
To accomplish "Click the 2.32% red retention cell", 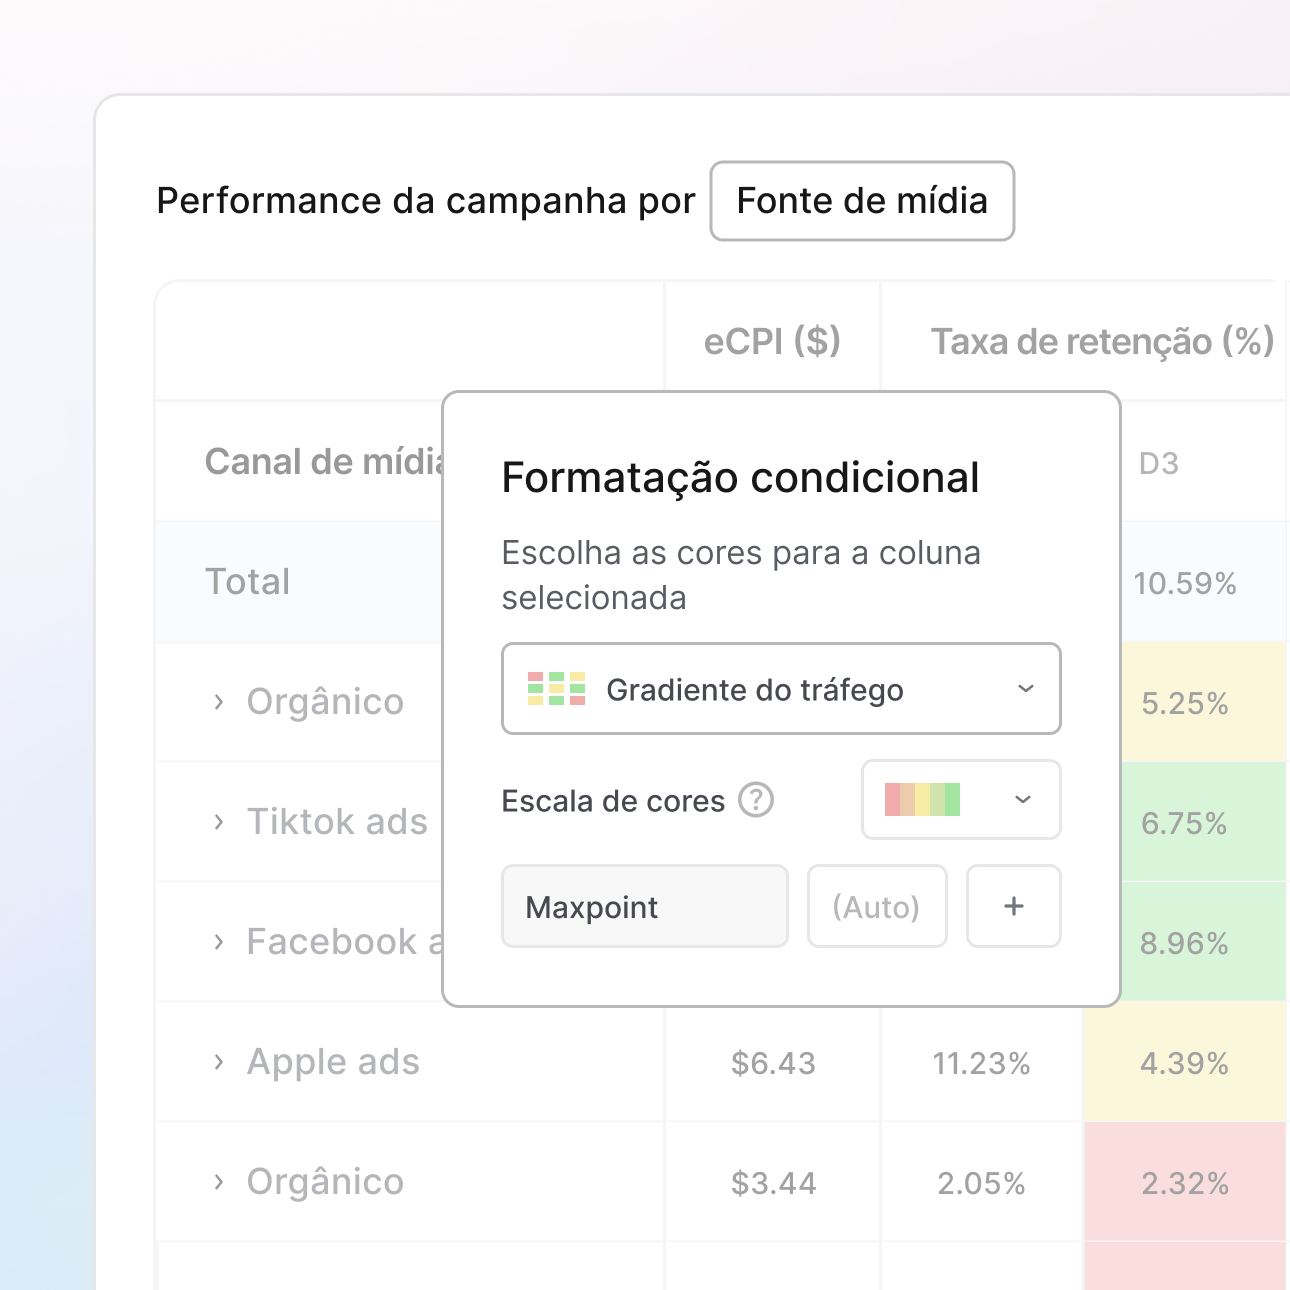I will [x=1185, y=1183].
